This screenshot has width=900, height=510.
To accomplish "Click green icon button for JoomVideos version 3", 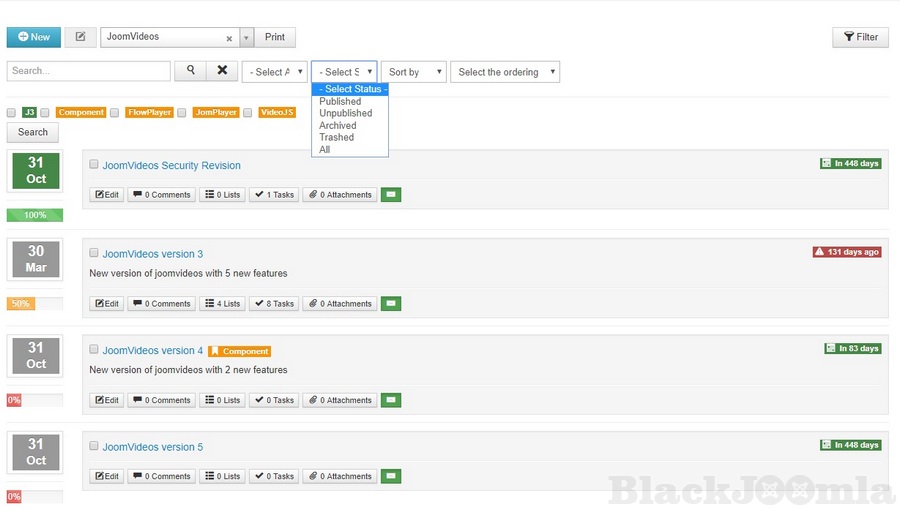I will (390, 304).
